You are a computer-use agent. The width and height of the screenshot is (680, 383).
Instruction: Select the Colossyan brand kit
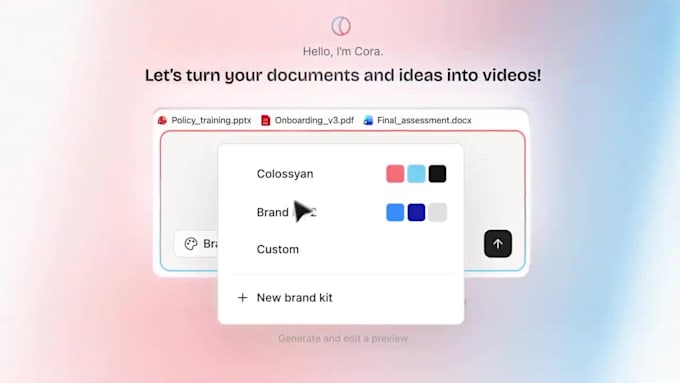click(x=341, y=174)
